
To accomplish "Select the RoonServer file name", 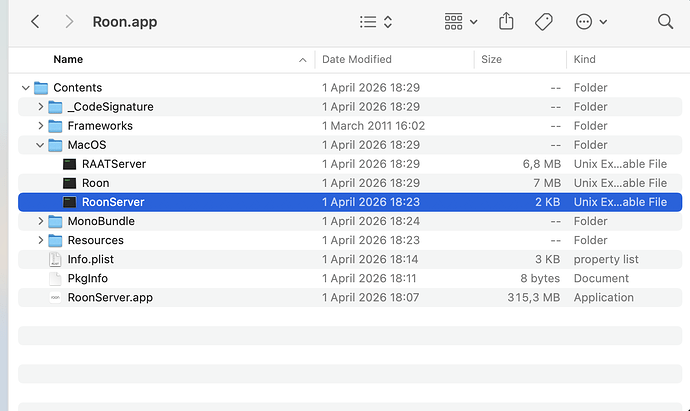I will (113, 202).
